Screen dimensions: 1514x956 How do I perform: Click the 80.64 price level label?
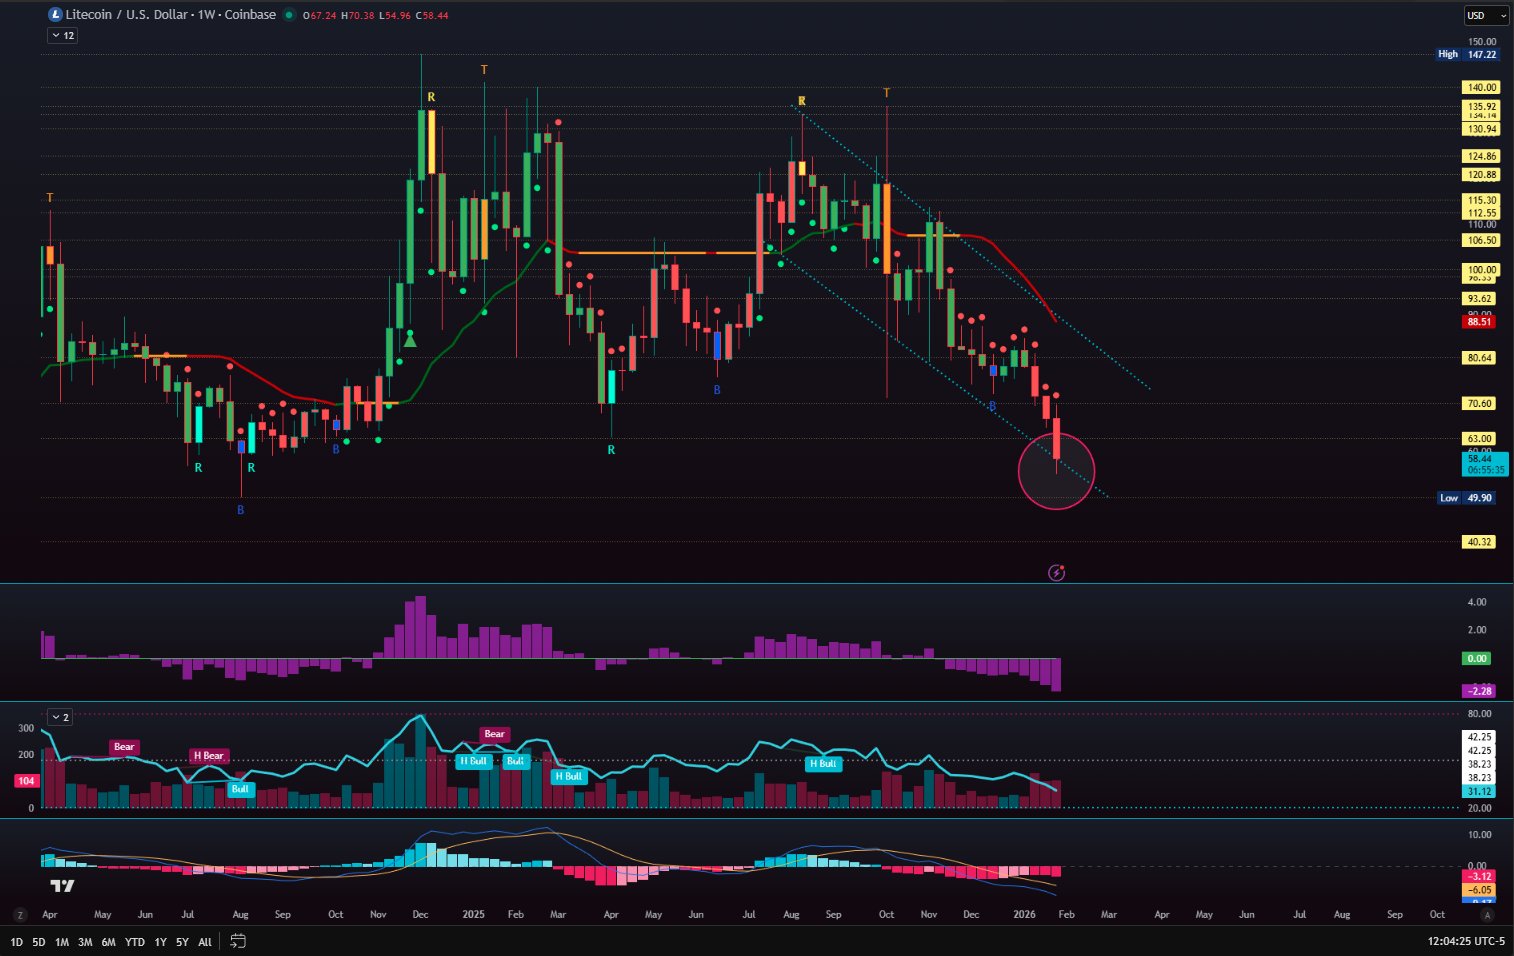(1479, 358)
